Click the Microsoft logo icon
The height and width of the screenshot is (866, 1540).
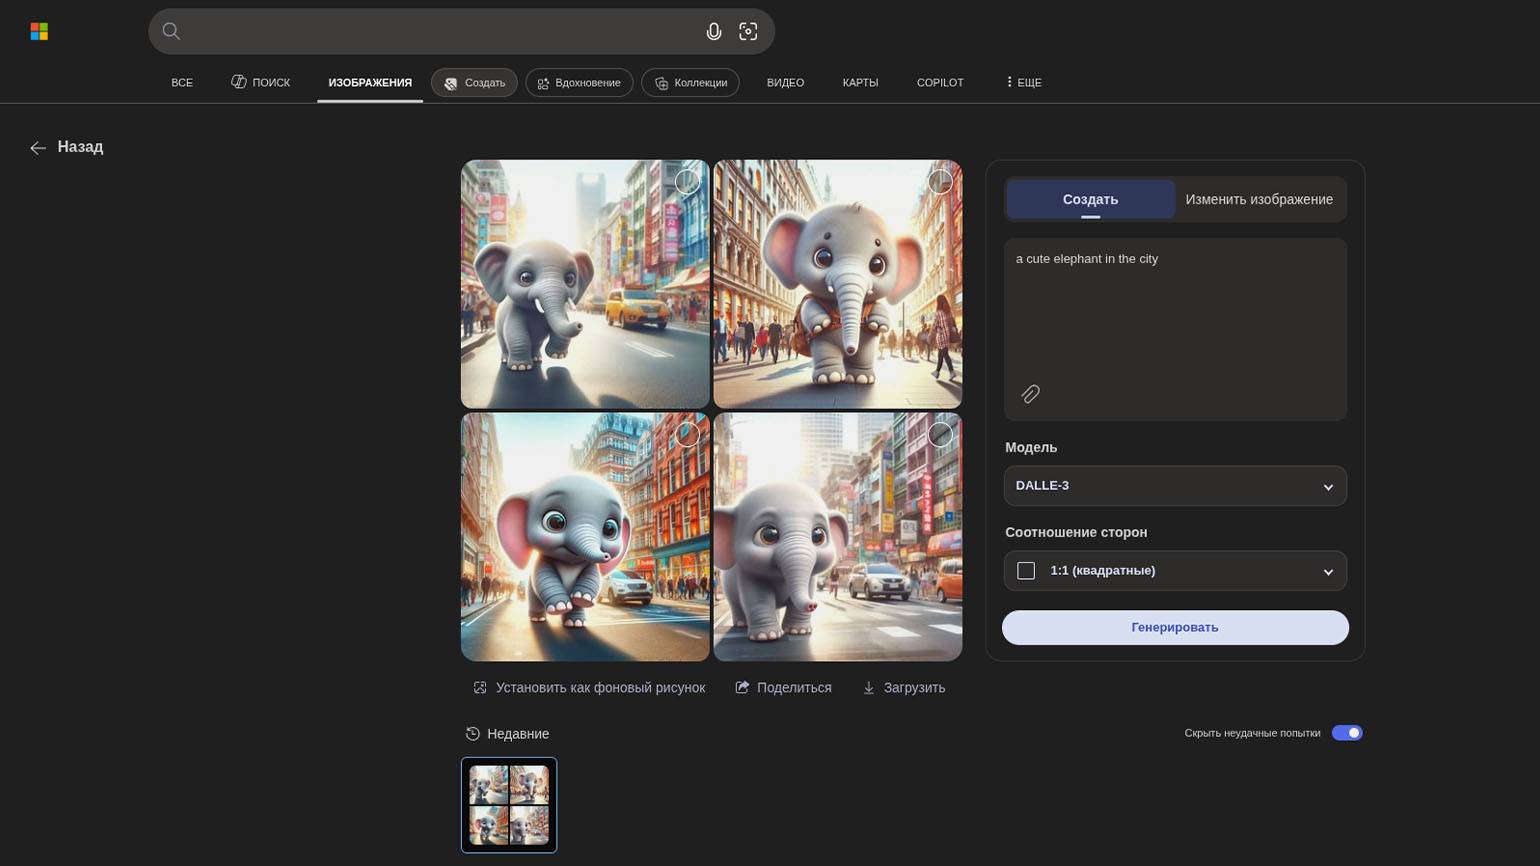(39, 32)
